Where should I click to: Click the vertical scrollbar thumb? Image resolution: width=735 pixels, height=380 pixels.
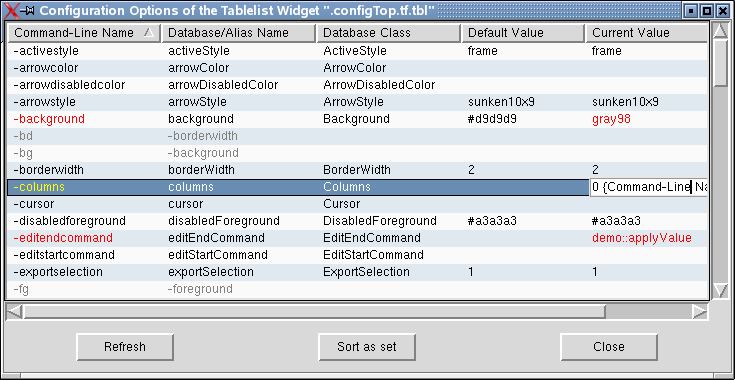pyautogui.click(x=720, y=63)
